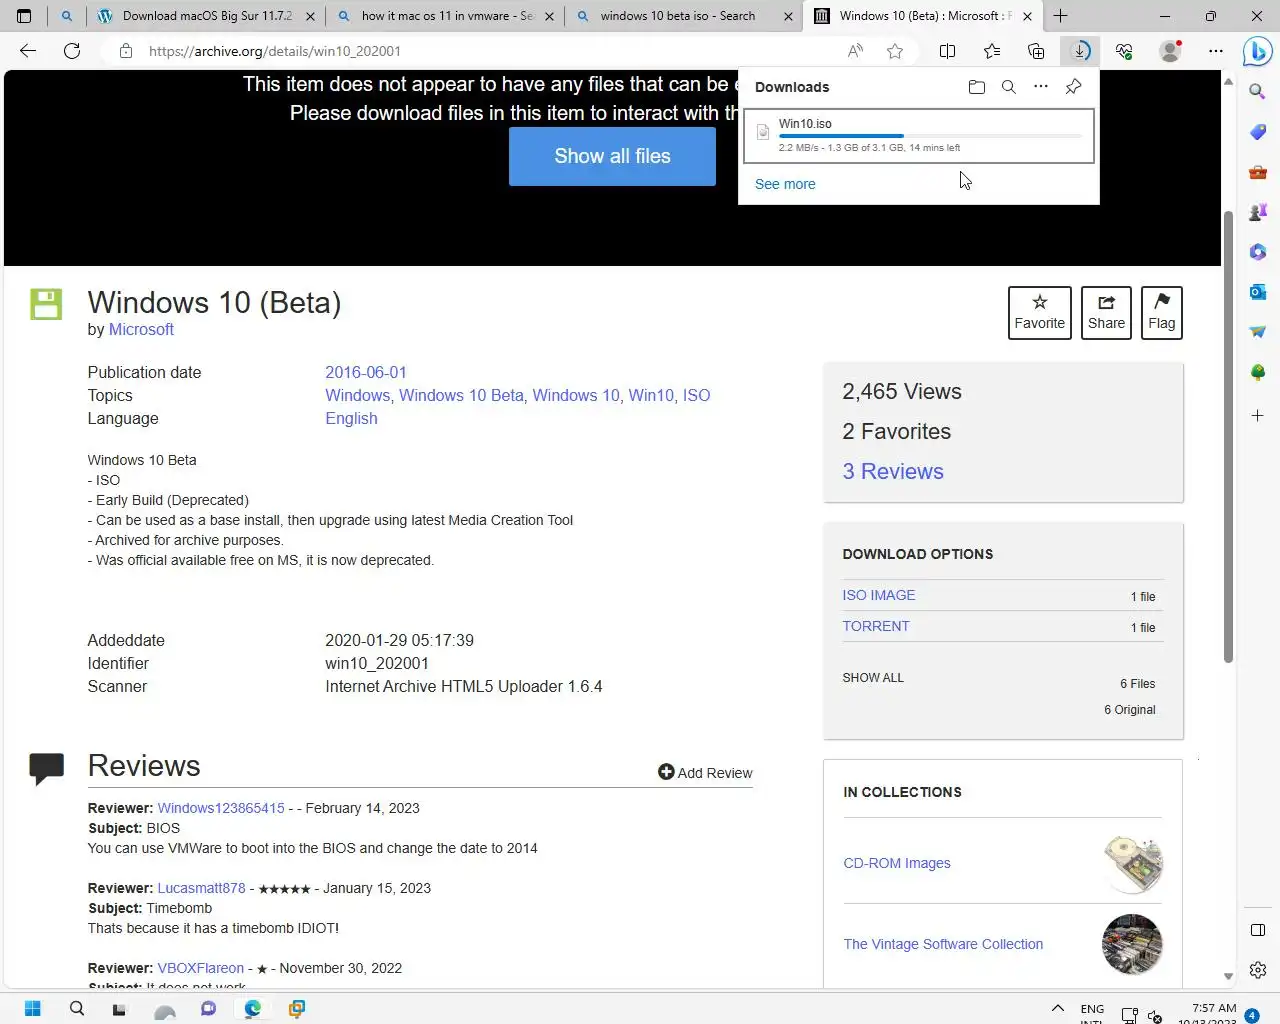The height and width of the screenshot is (1024, 1280).
Task: Click the page vertical scrollbar
Action: point(1228,436)
